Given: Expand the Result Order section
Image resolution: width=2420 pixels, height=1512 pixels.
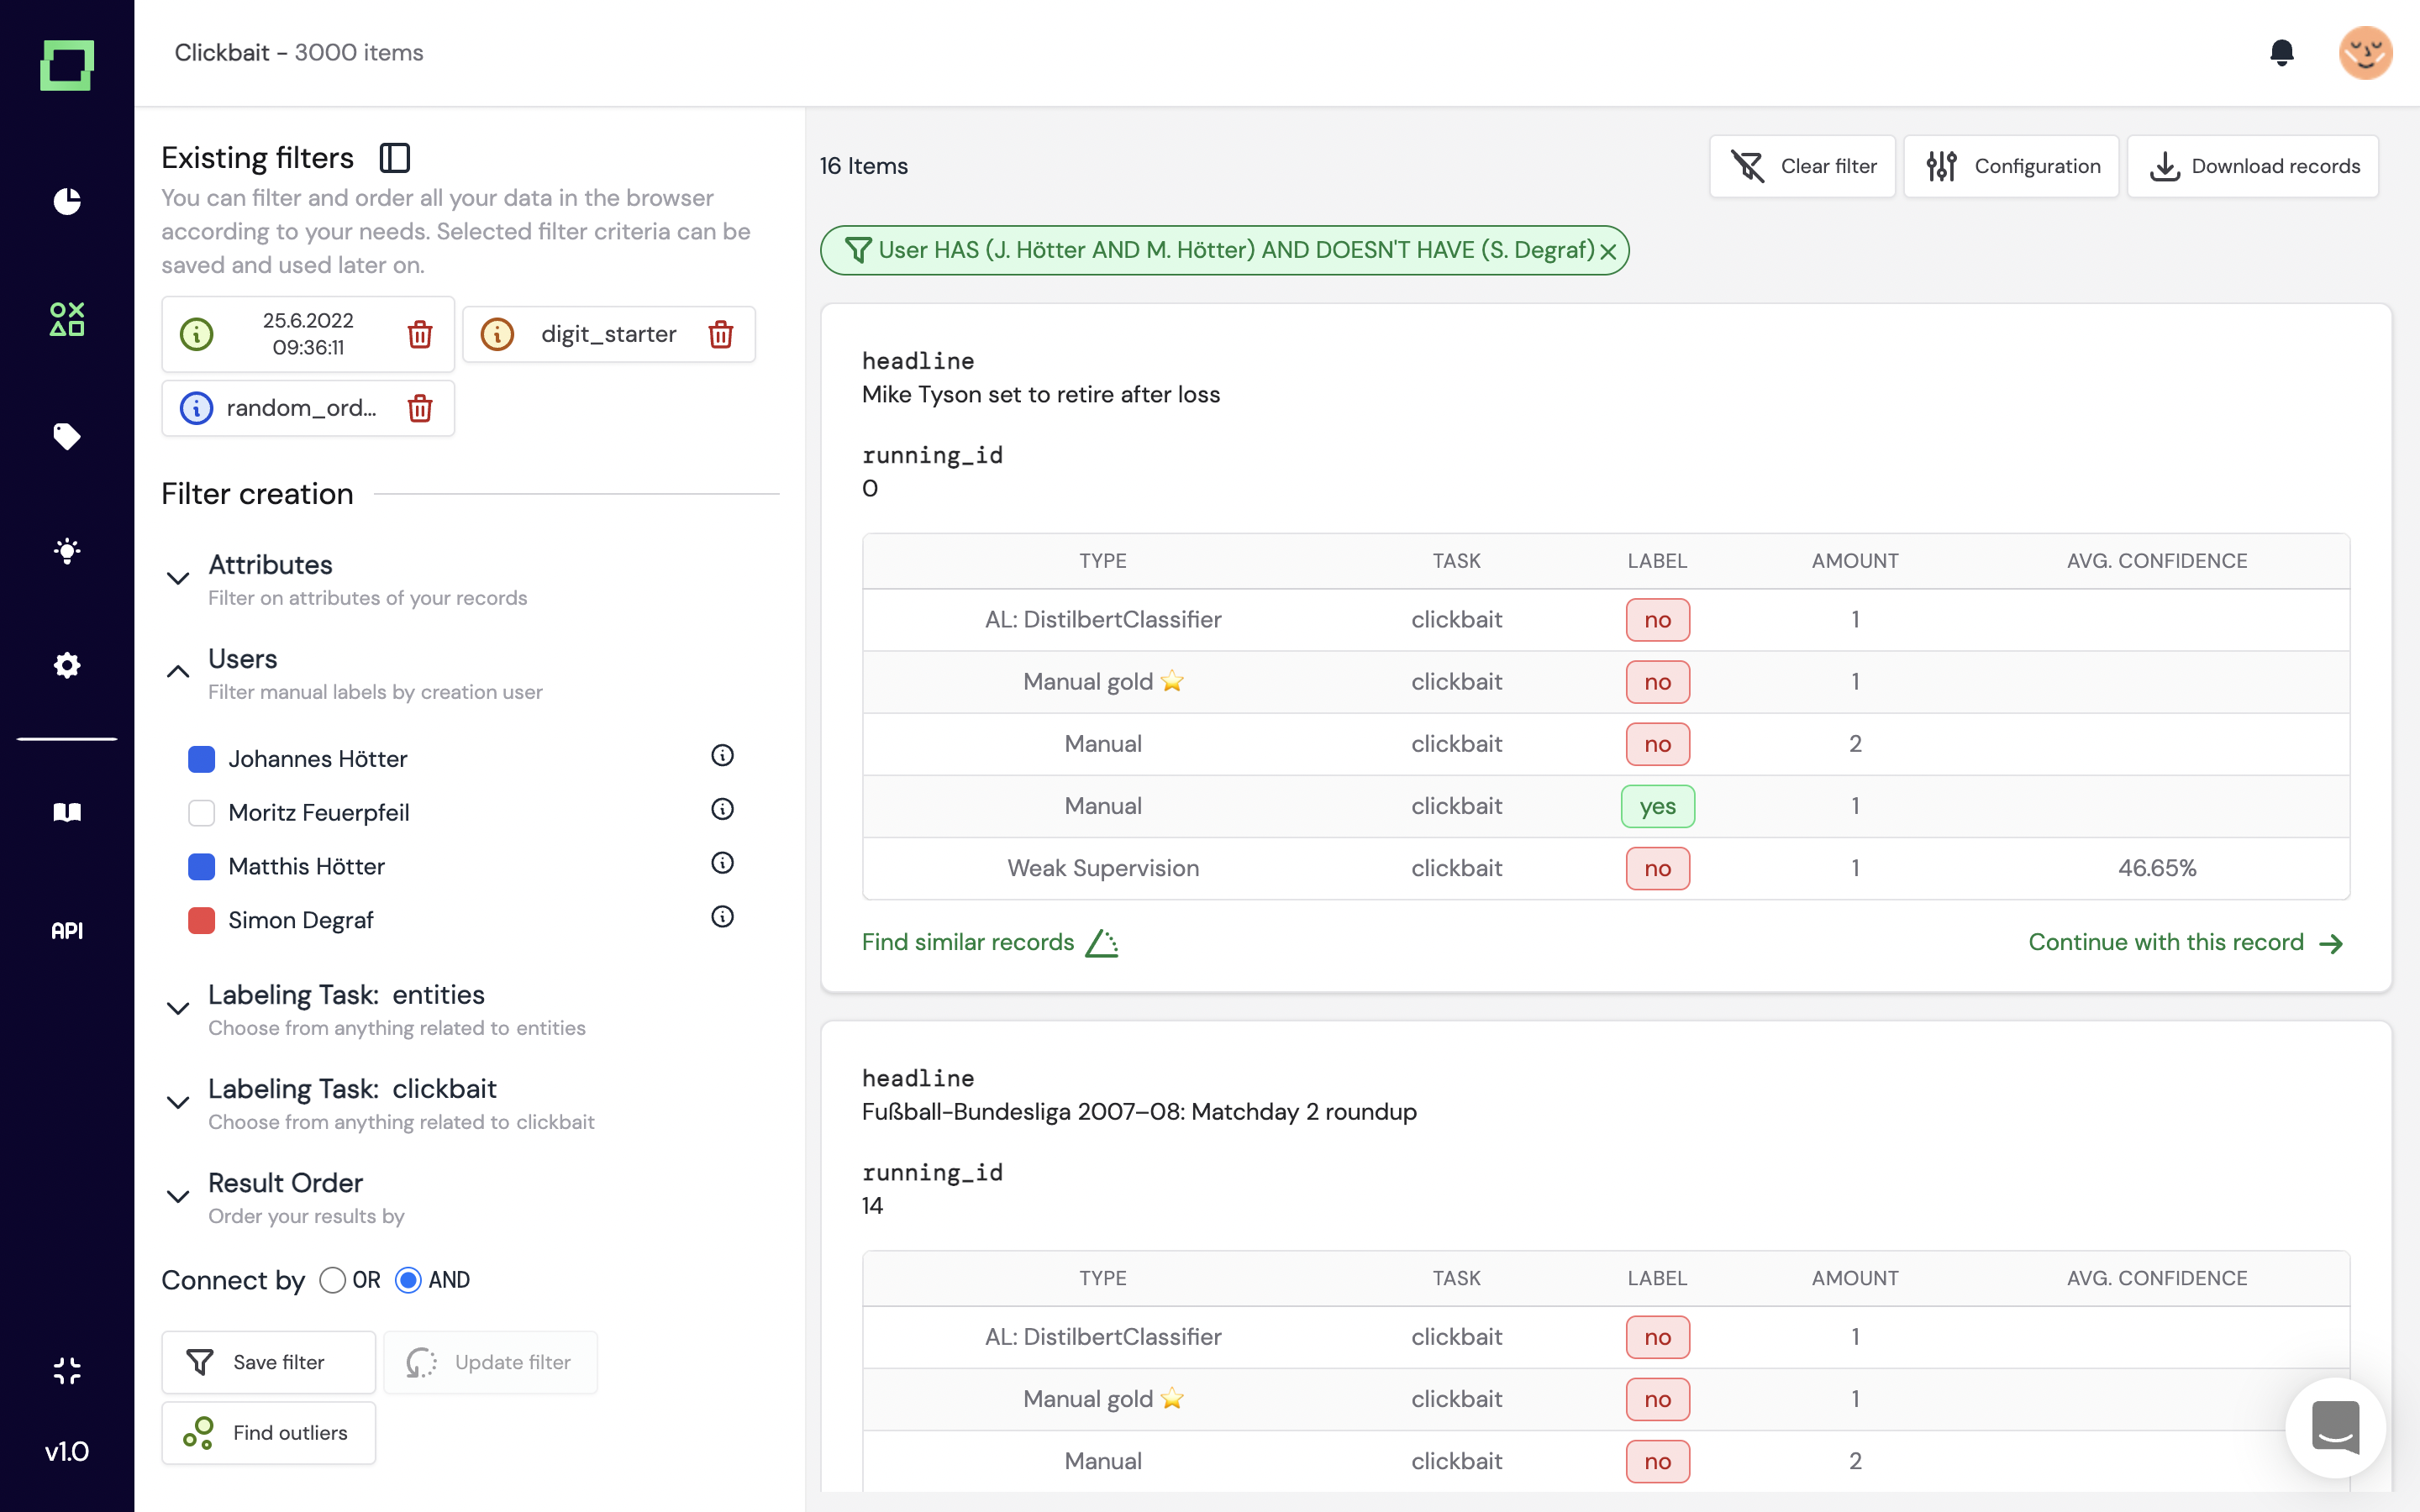Looking at the screenshot, I should point(178,1196).
